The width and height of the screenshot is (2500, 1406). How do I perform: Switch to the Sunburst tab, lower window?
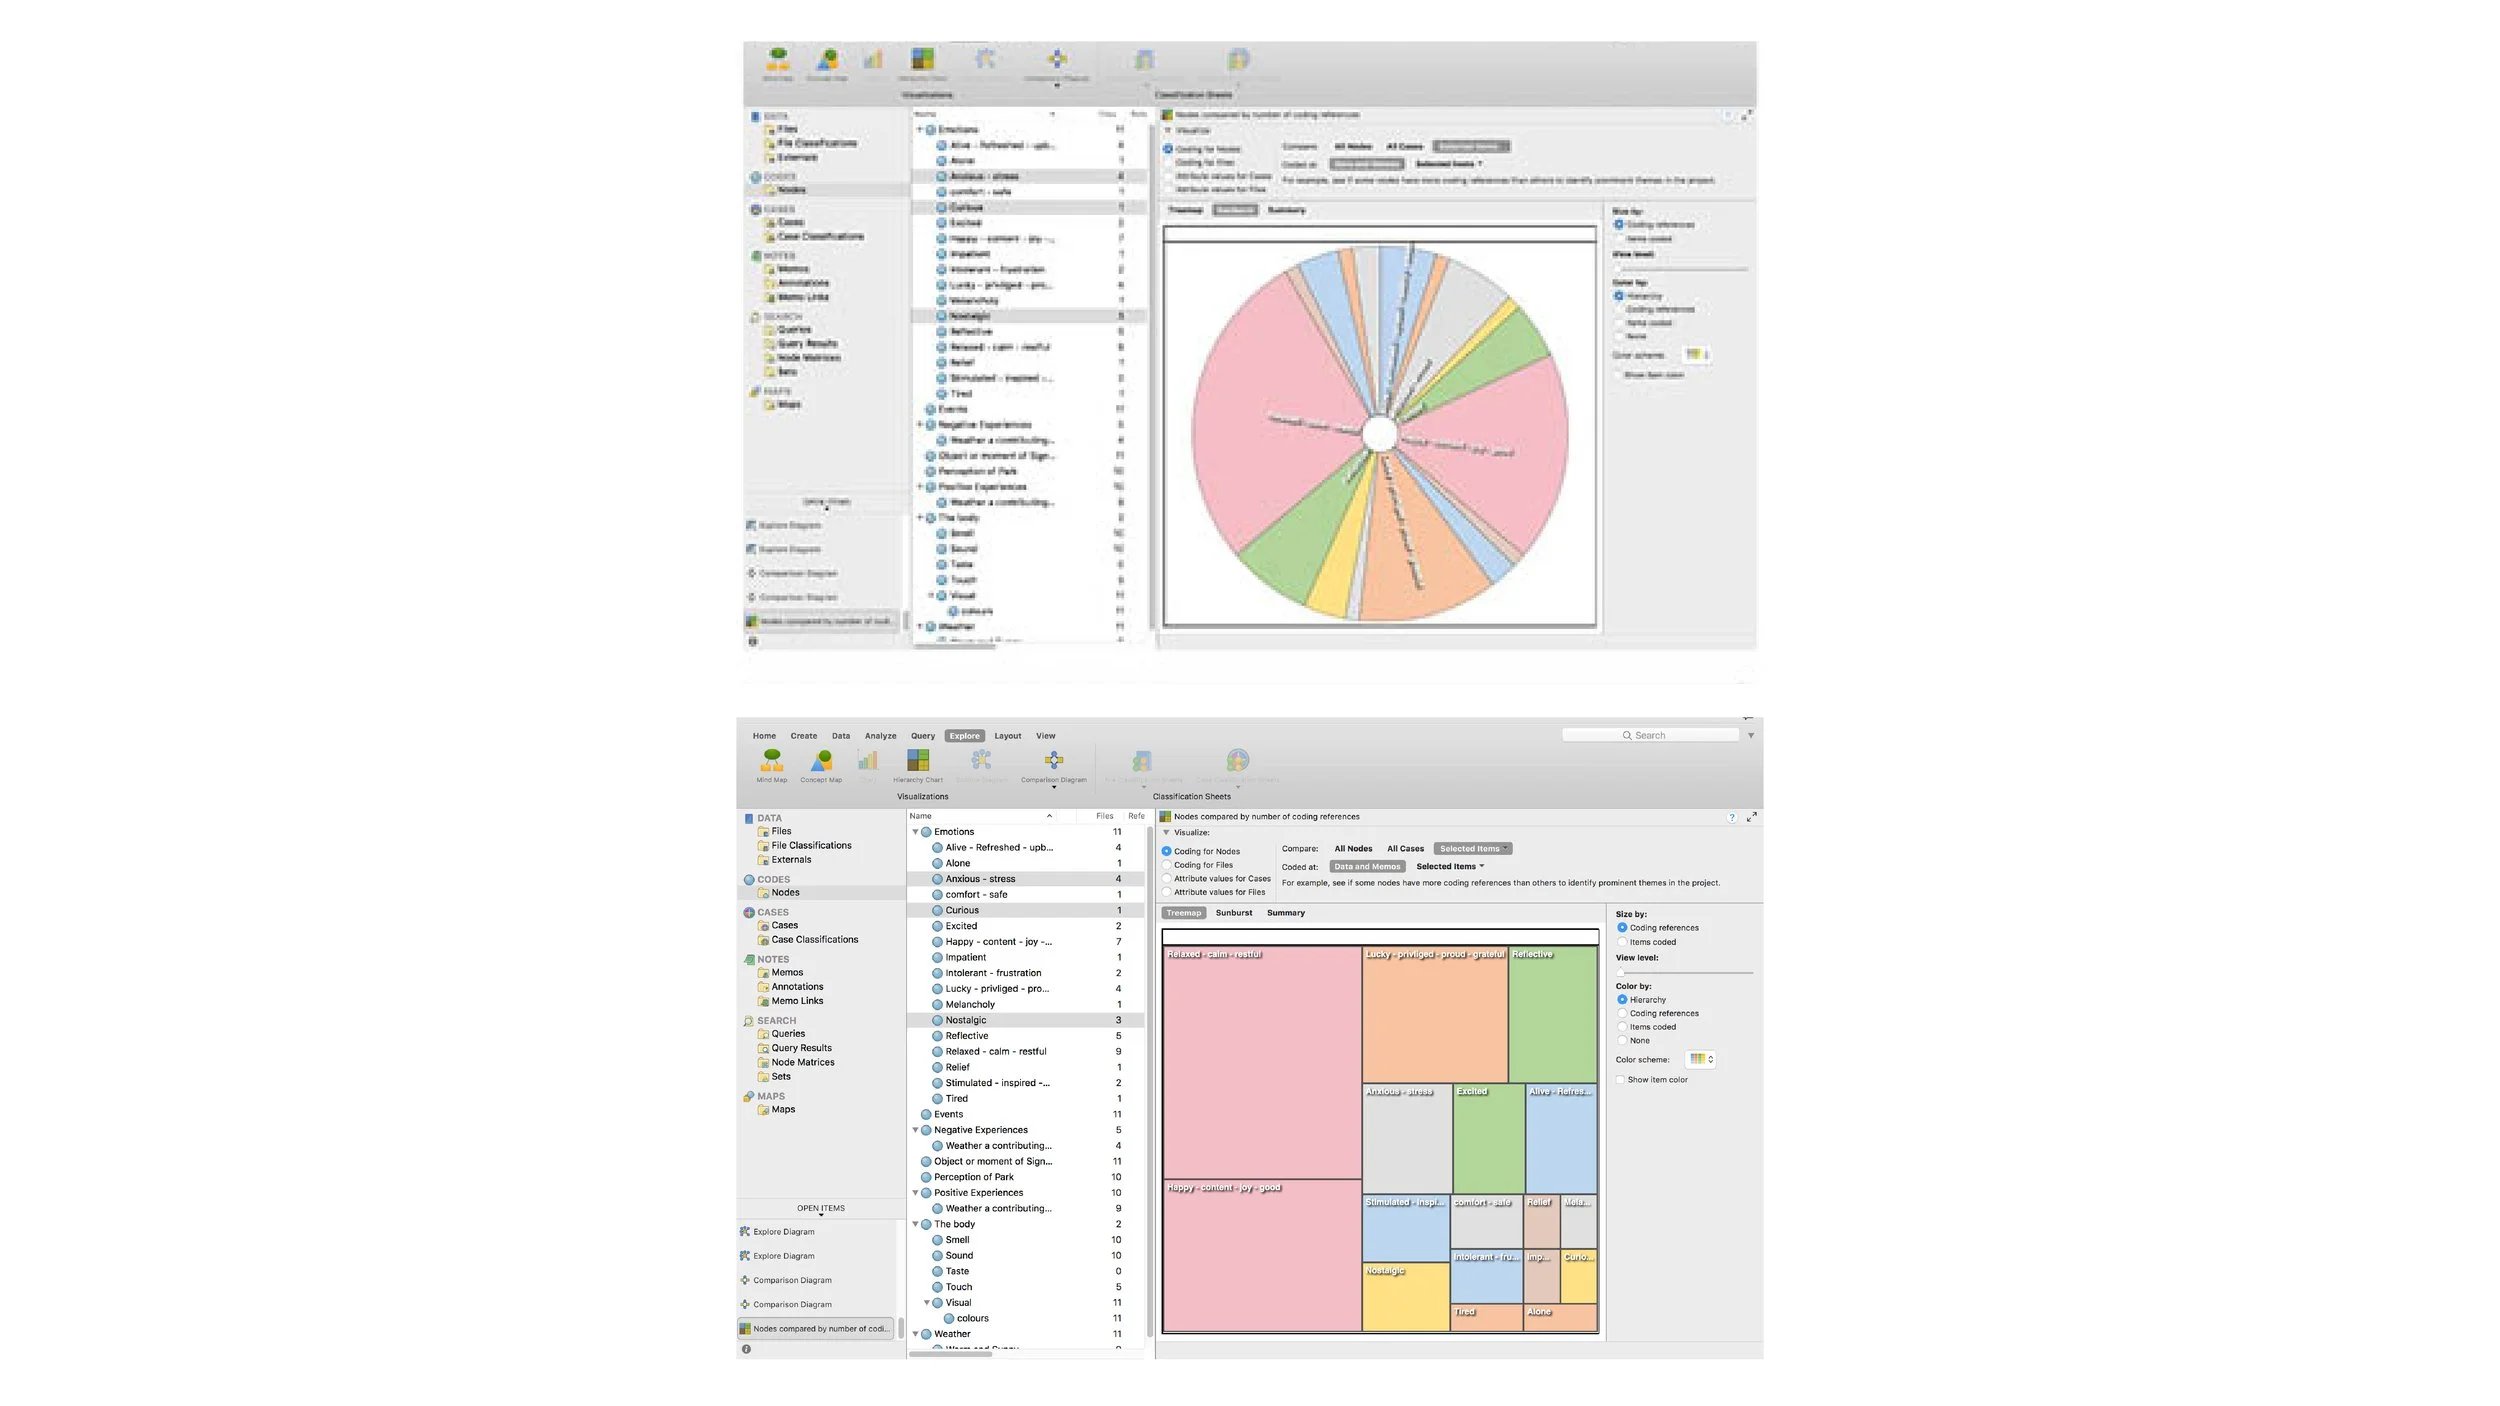pyautogui.click(x=1233, y=913)
